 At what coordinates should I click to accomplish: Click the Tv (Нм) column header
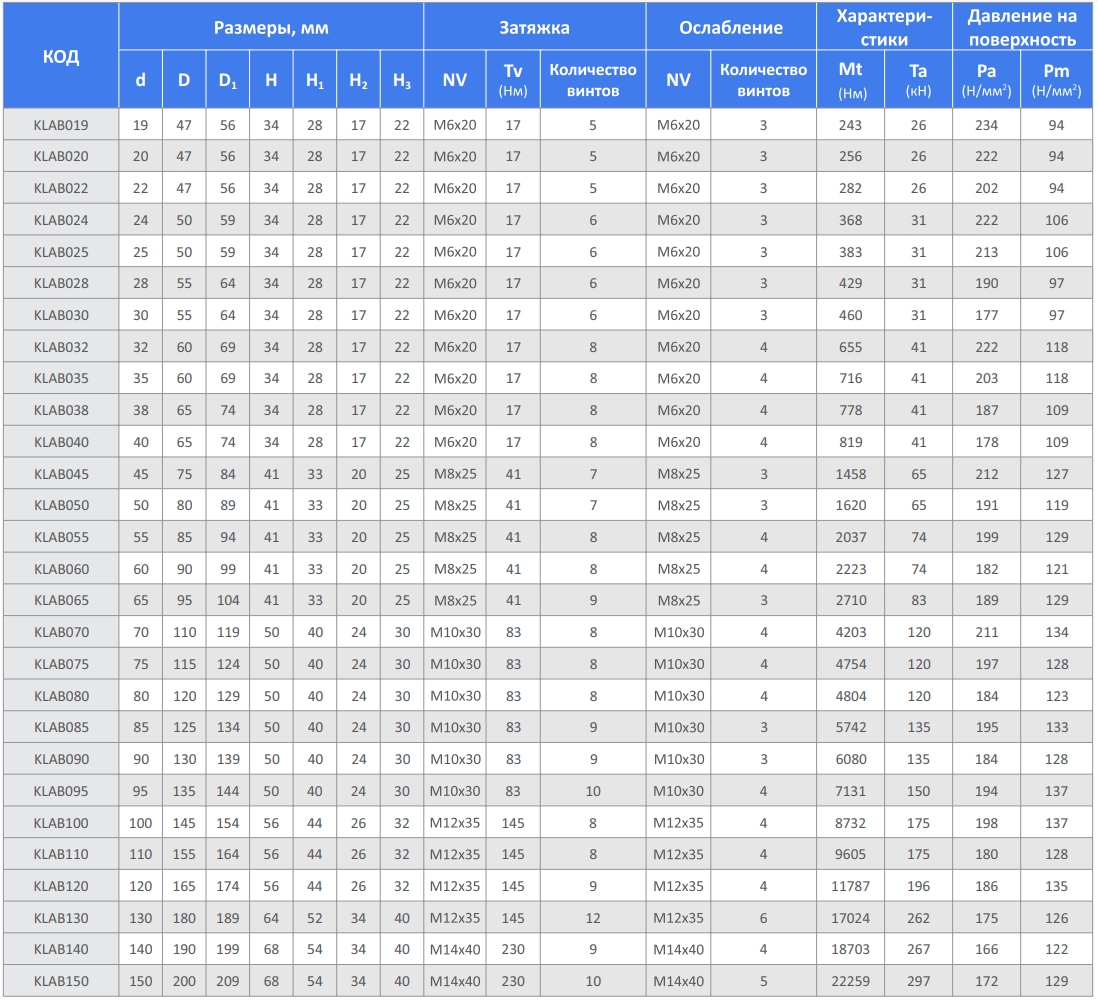(x=513, y=80)
